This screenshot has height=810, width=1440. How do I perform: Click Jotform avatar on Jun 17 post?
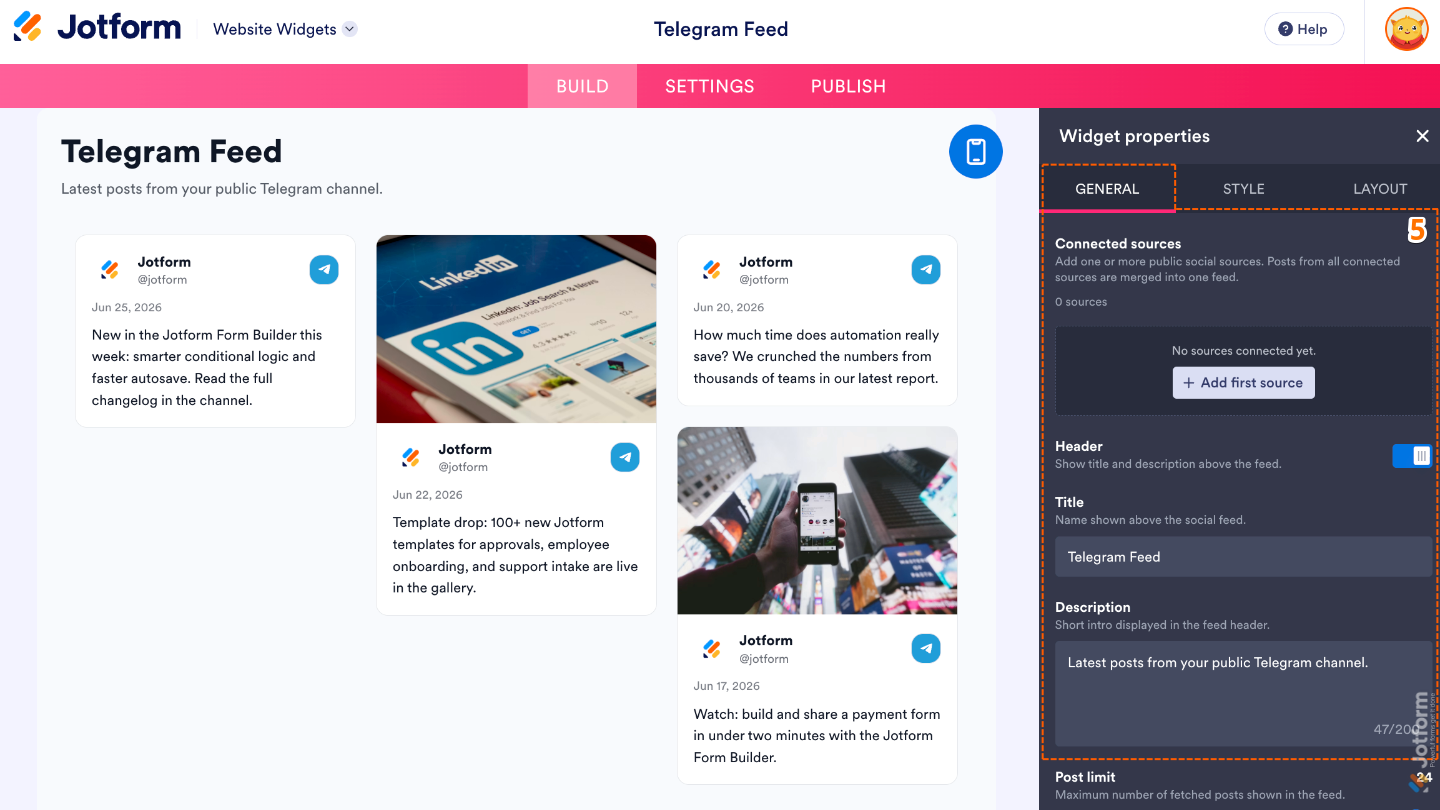(712, 649)
